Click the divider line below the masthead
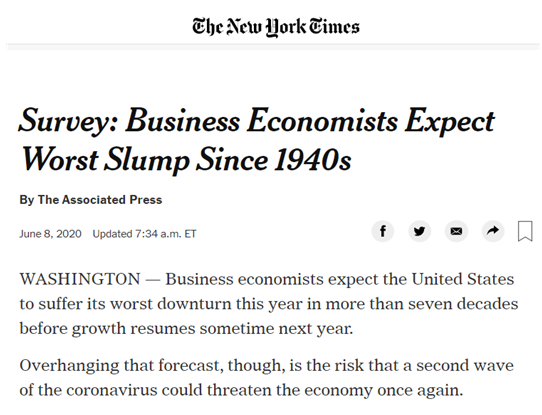 point(273,45)
